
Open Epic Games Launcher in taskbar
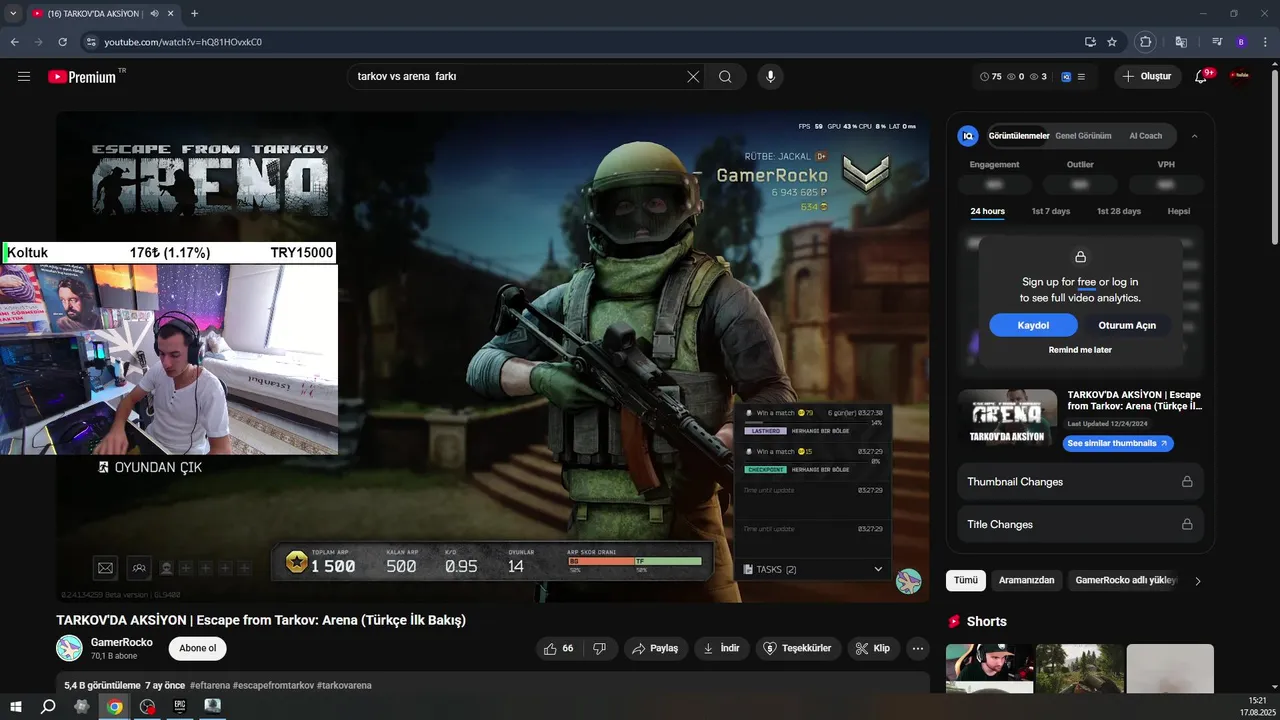pos(180,706)
